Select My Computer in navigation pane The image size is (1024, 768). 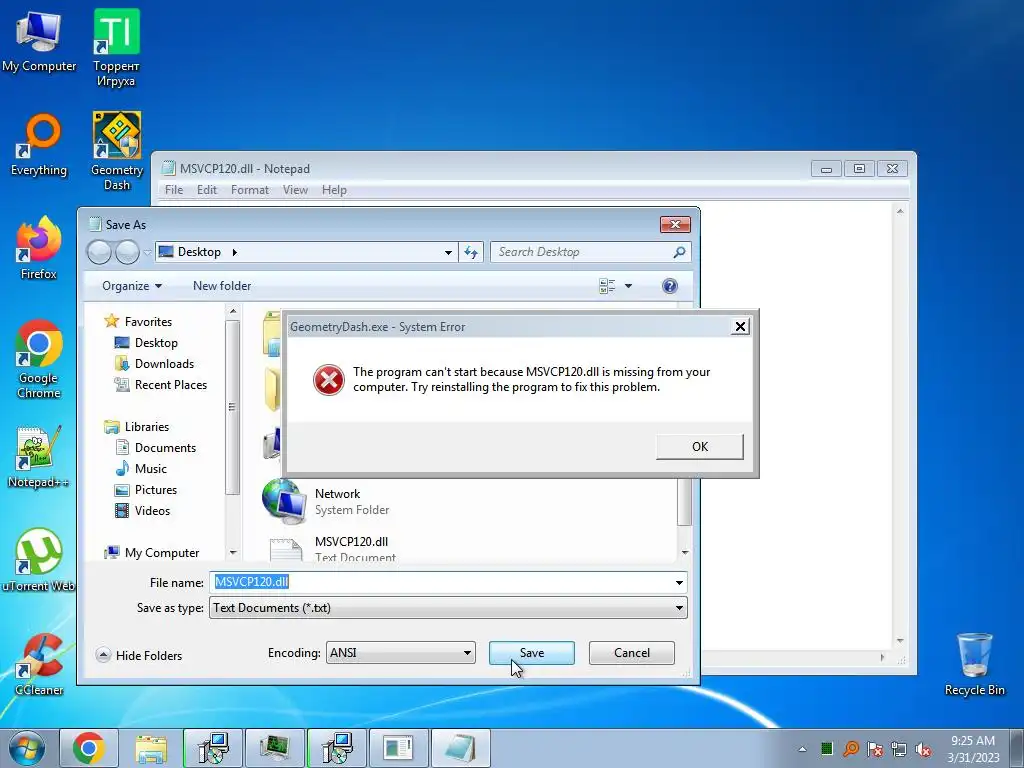[x=152, y=552]
